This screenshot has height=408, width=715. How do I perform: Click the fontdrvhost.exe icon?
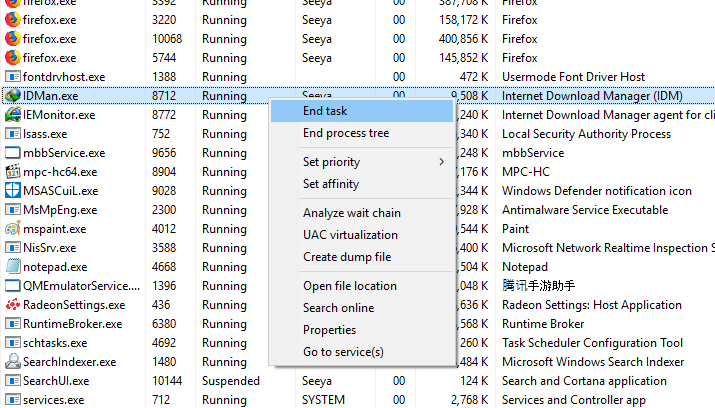click(12, 77)
